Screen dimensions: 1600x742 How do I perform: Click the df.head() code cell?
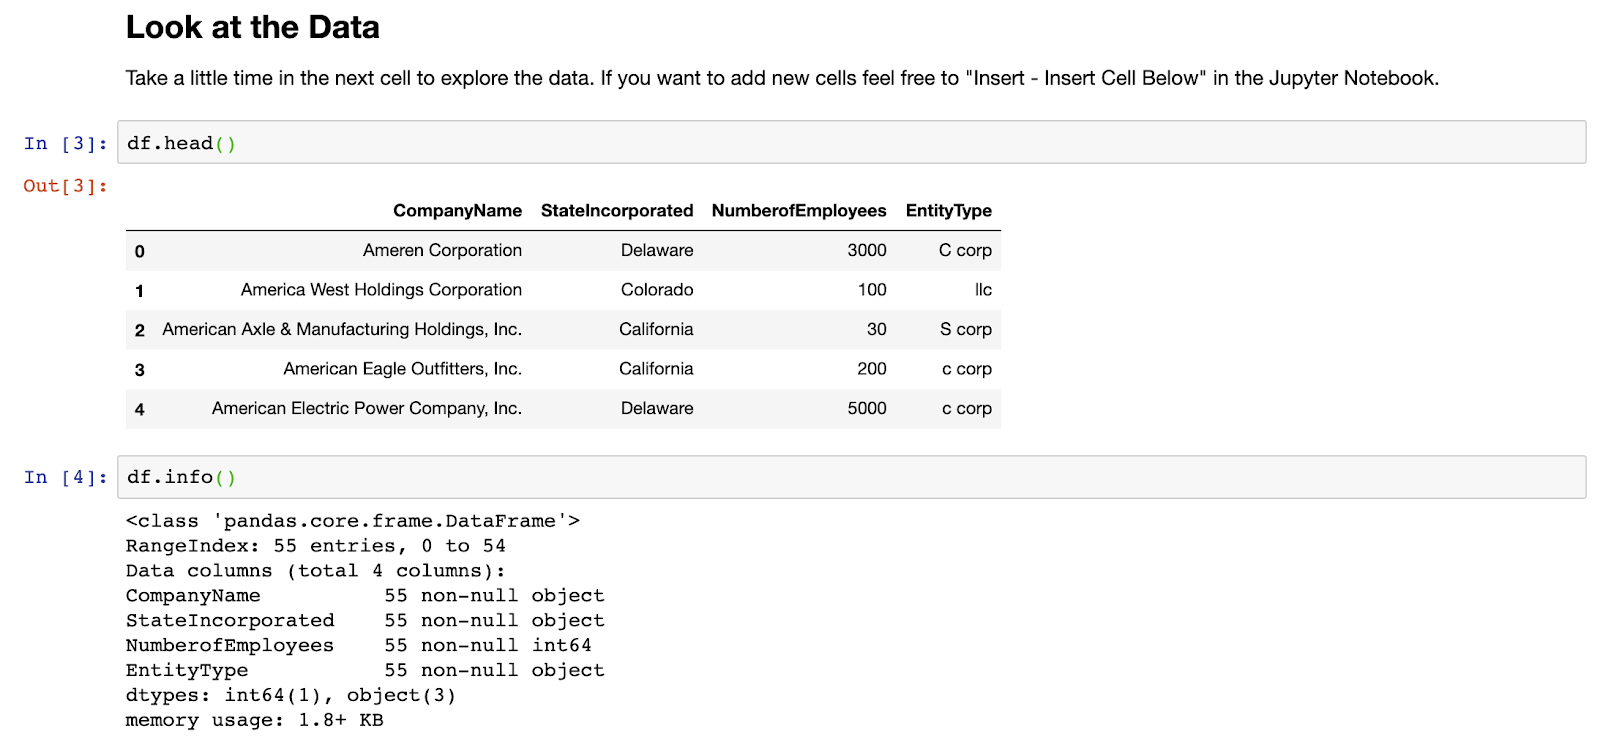tap(851, 142)
